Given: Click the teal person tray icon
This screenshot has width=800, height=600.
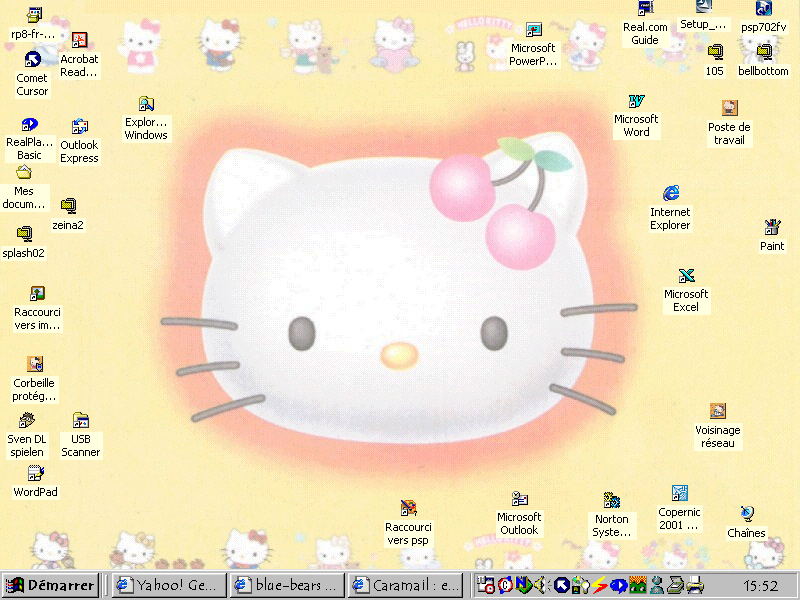Looking at the screenshot, I should [x=657, y=585].
